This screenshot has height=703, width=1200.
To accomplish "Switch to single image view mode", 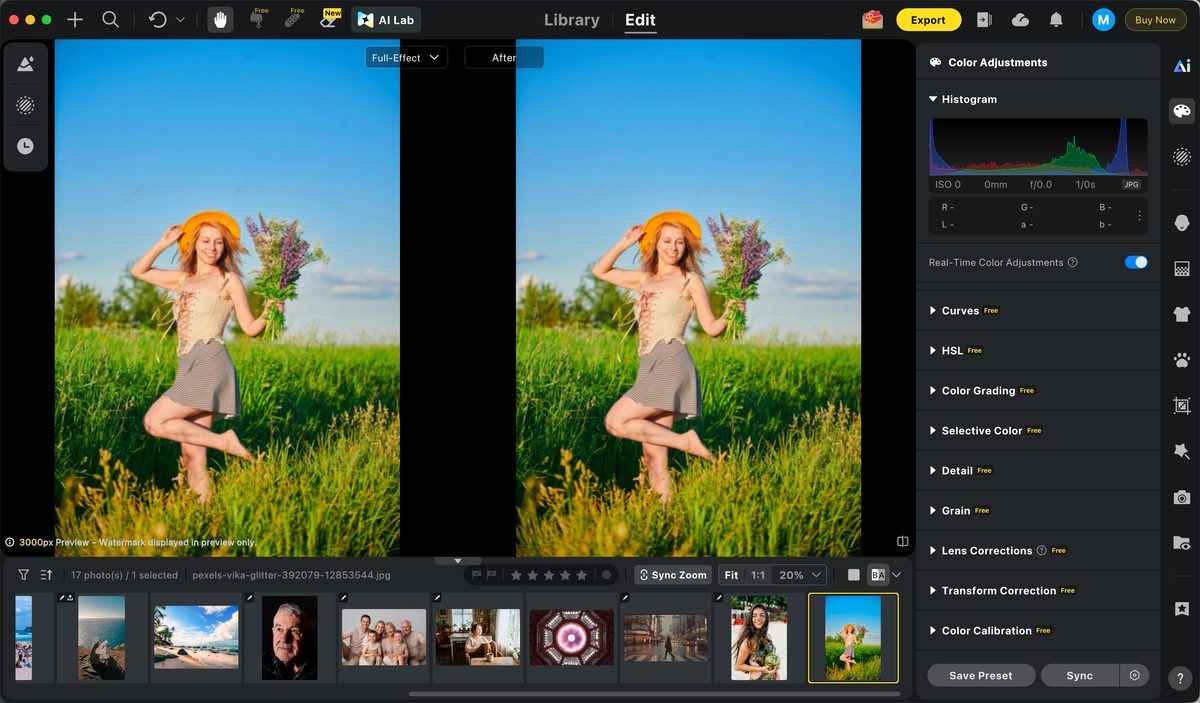I will [x=853, y=575].
